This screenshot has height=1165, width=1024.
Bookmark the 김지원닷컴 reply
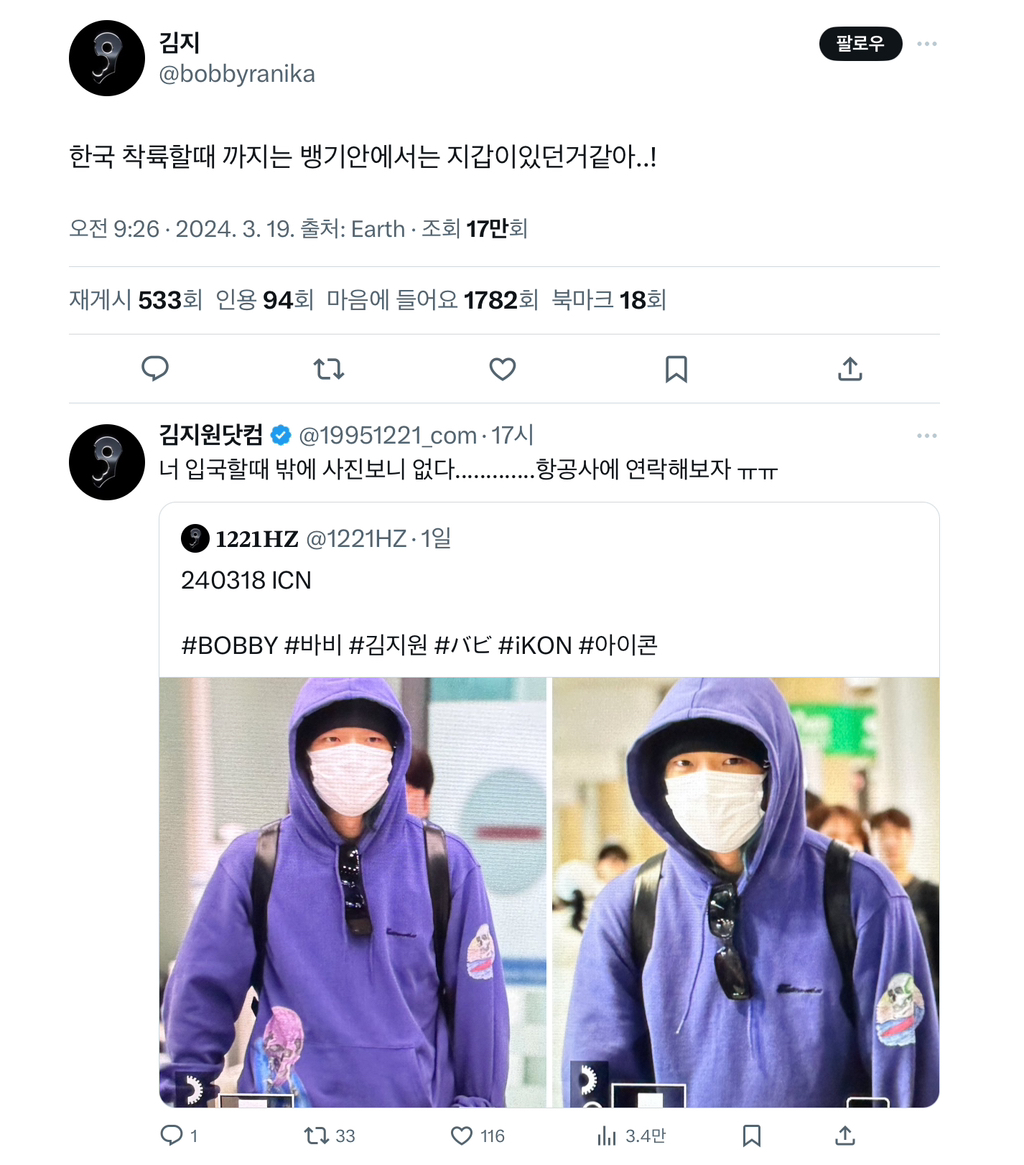[751, 1135]
